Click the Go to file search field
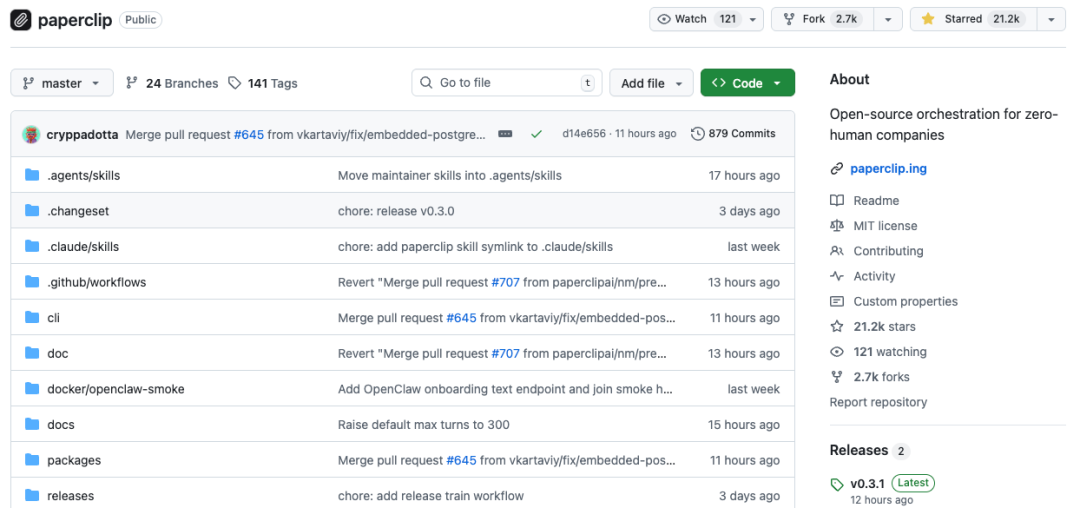This screenshot has height=508, width=1080. pos(503,83)
